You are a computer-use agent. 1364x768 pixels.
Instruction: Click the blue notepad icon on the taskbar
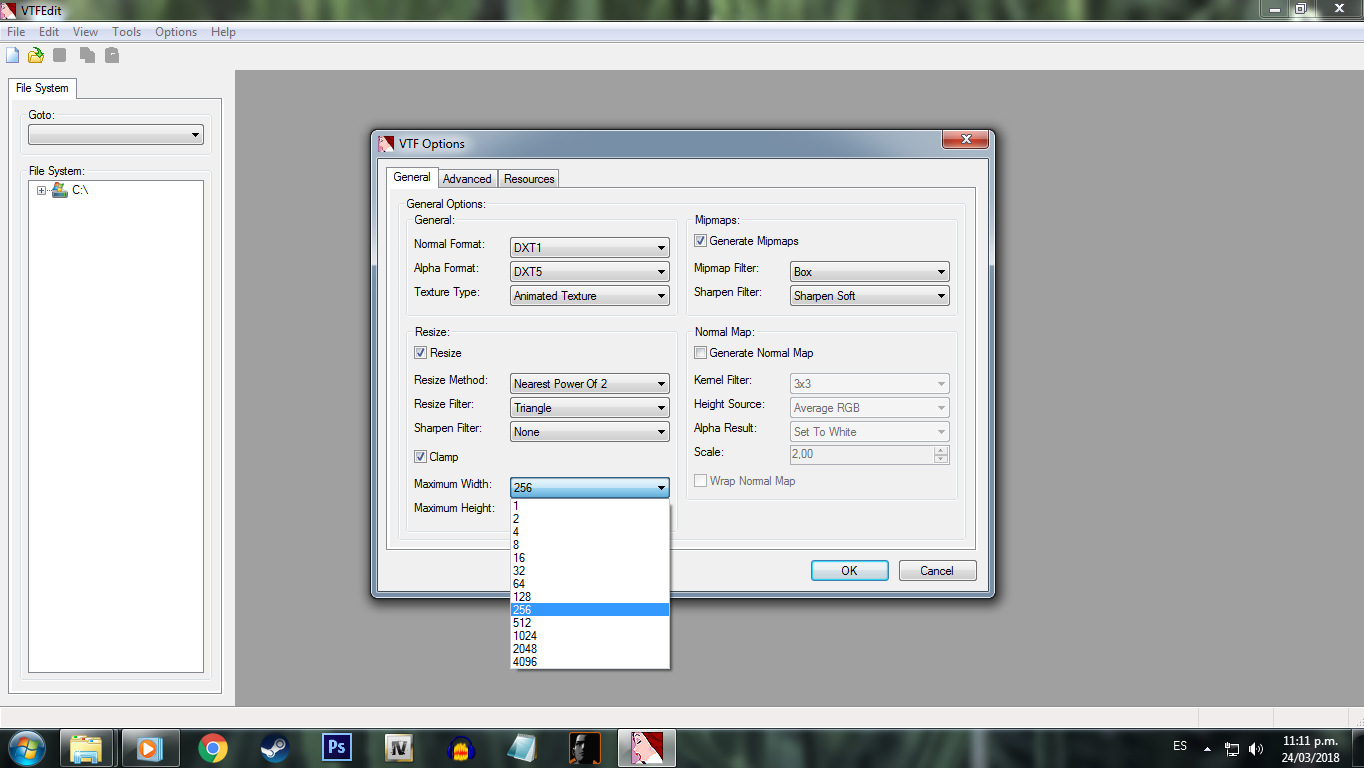click(523, 748)
